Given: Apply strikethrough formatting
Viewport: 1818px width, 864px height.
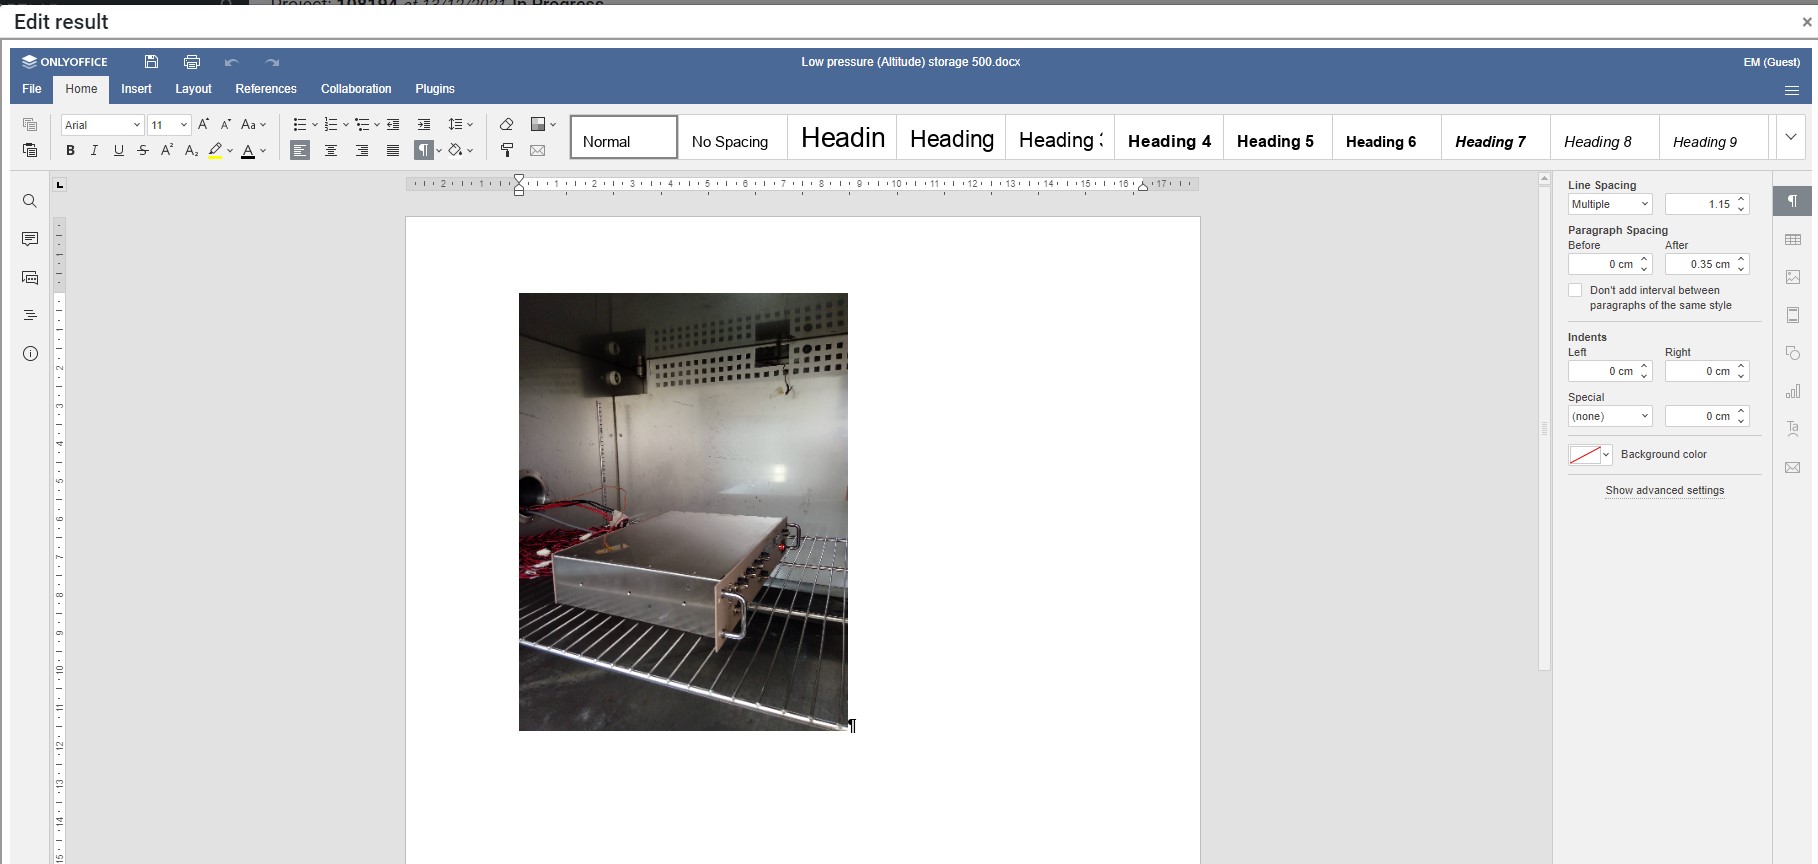Looking at the screenshot, I should pos(143,150).
